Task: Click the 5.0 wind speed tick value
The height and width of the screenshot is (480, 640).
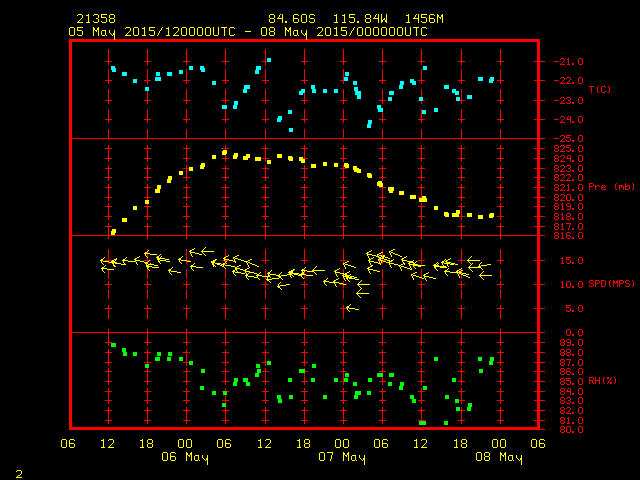Action: pos(574,309)
